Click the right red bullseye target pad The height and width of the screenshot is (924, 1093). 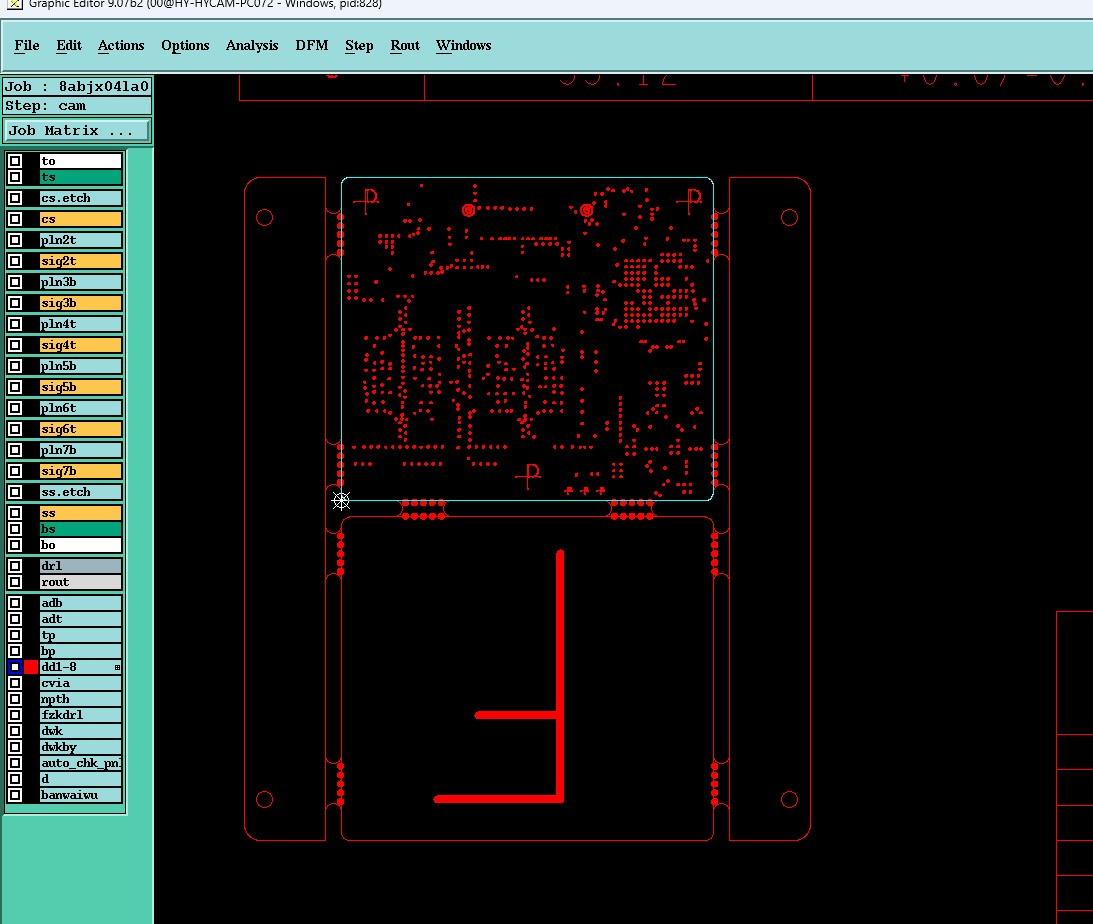click(586, 210)
